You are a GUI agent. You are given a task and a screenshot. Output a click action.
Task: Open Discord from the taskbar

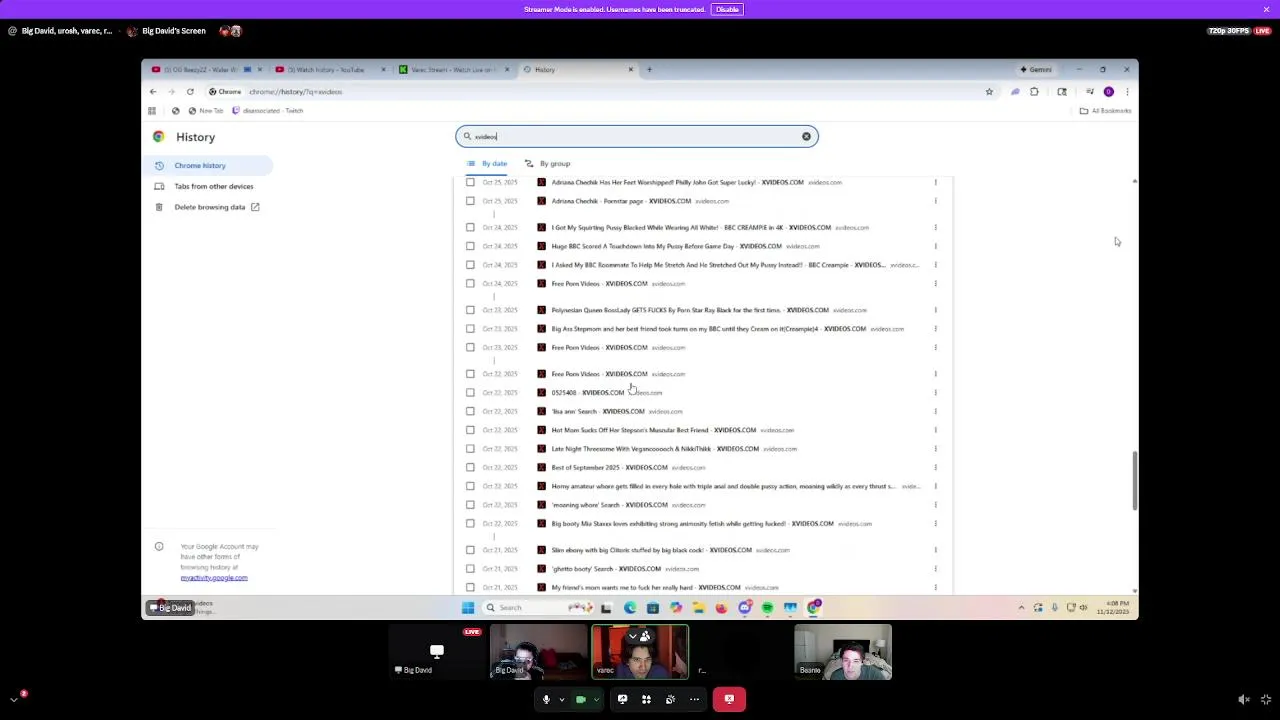tap(745, 607)
